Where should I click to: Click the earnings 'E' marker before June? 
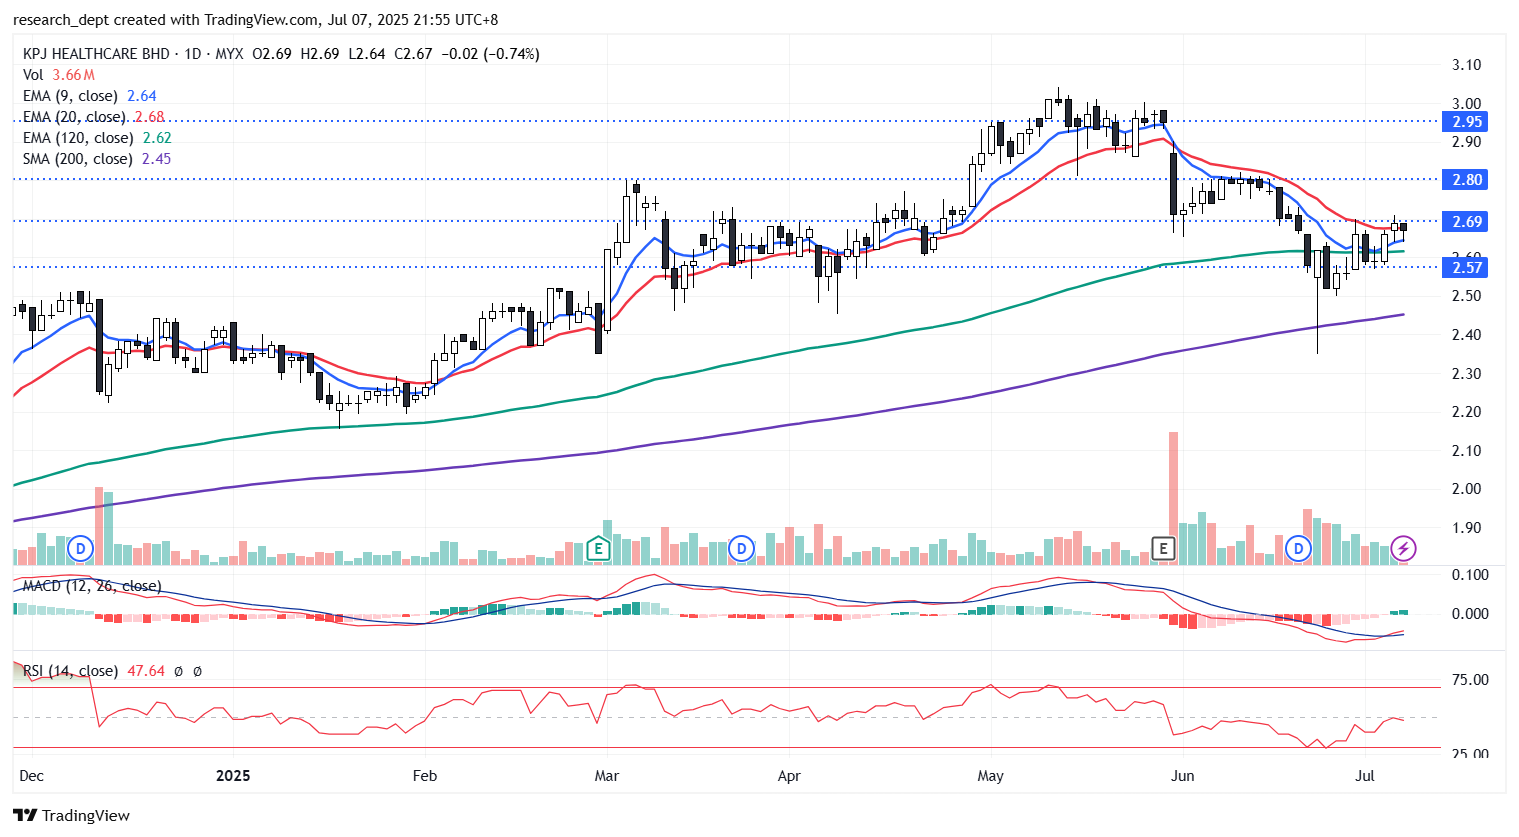pos(1162,548)
